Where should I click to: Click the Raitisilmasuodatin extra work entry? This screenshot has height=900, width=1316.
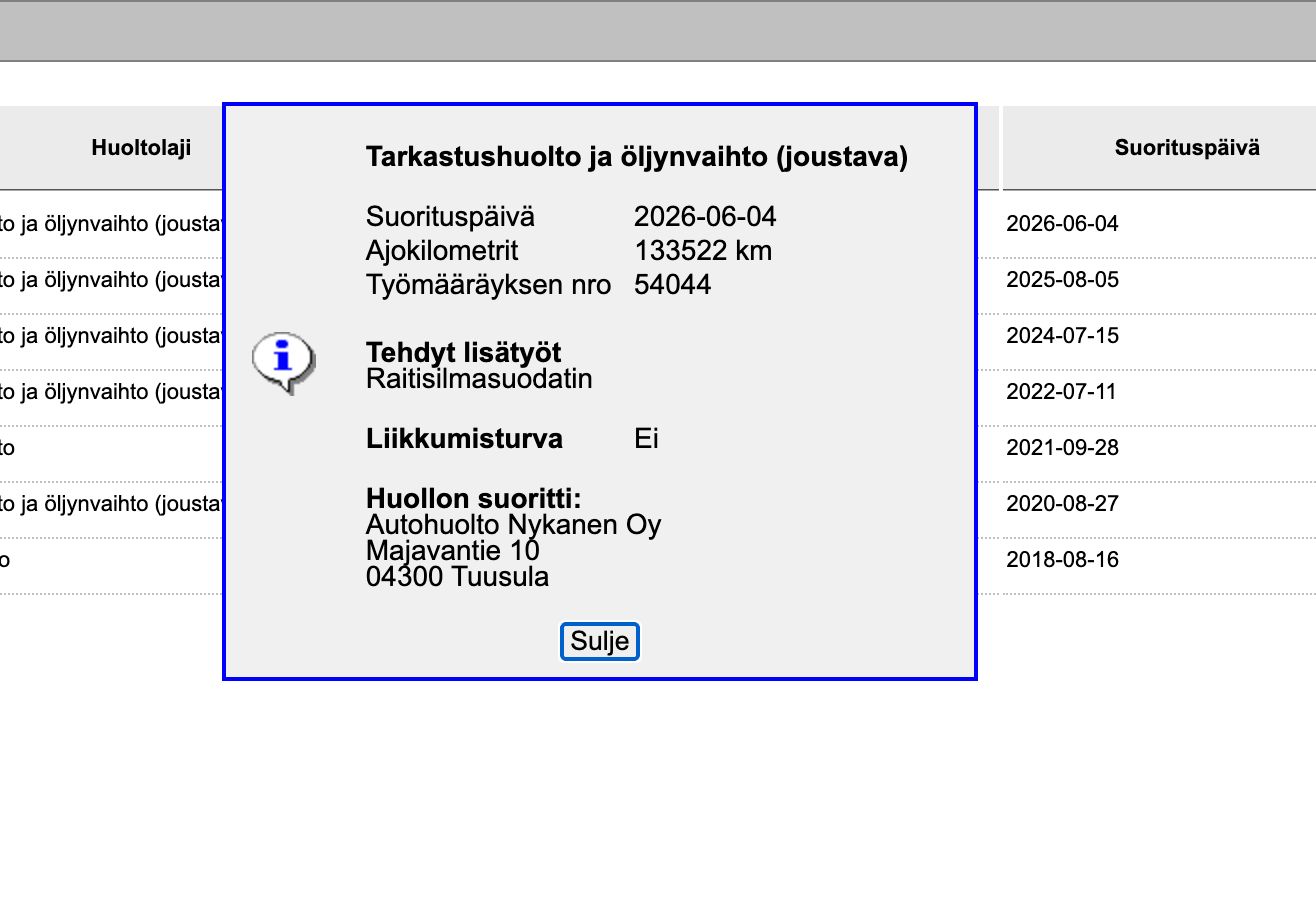[479, 380]
